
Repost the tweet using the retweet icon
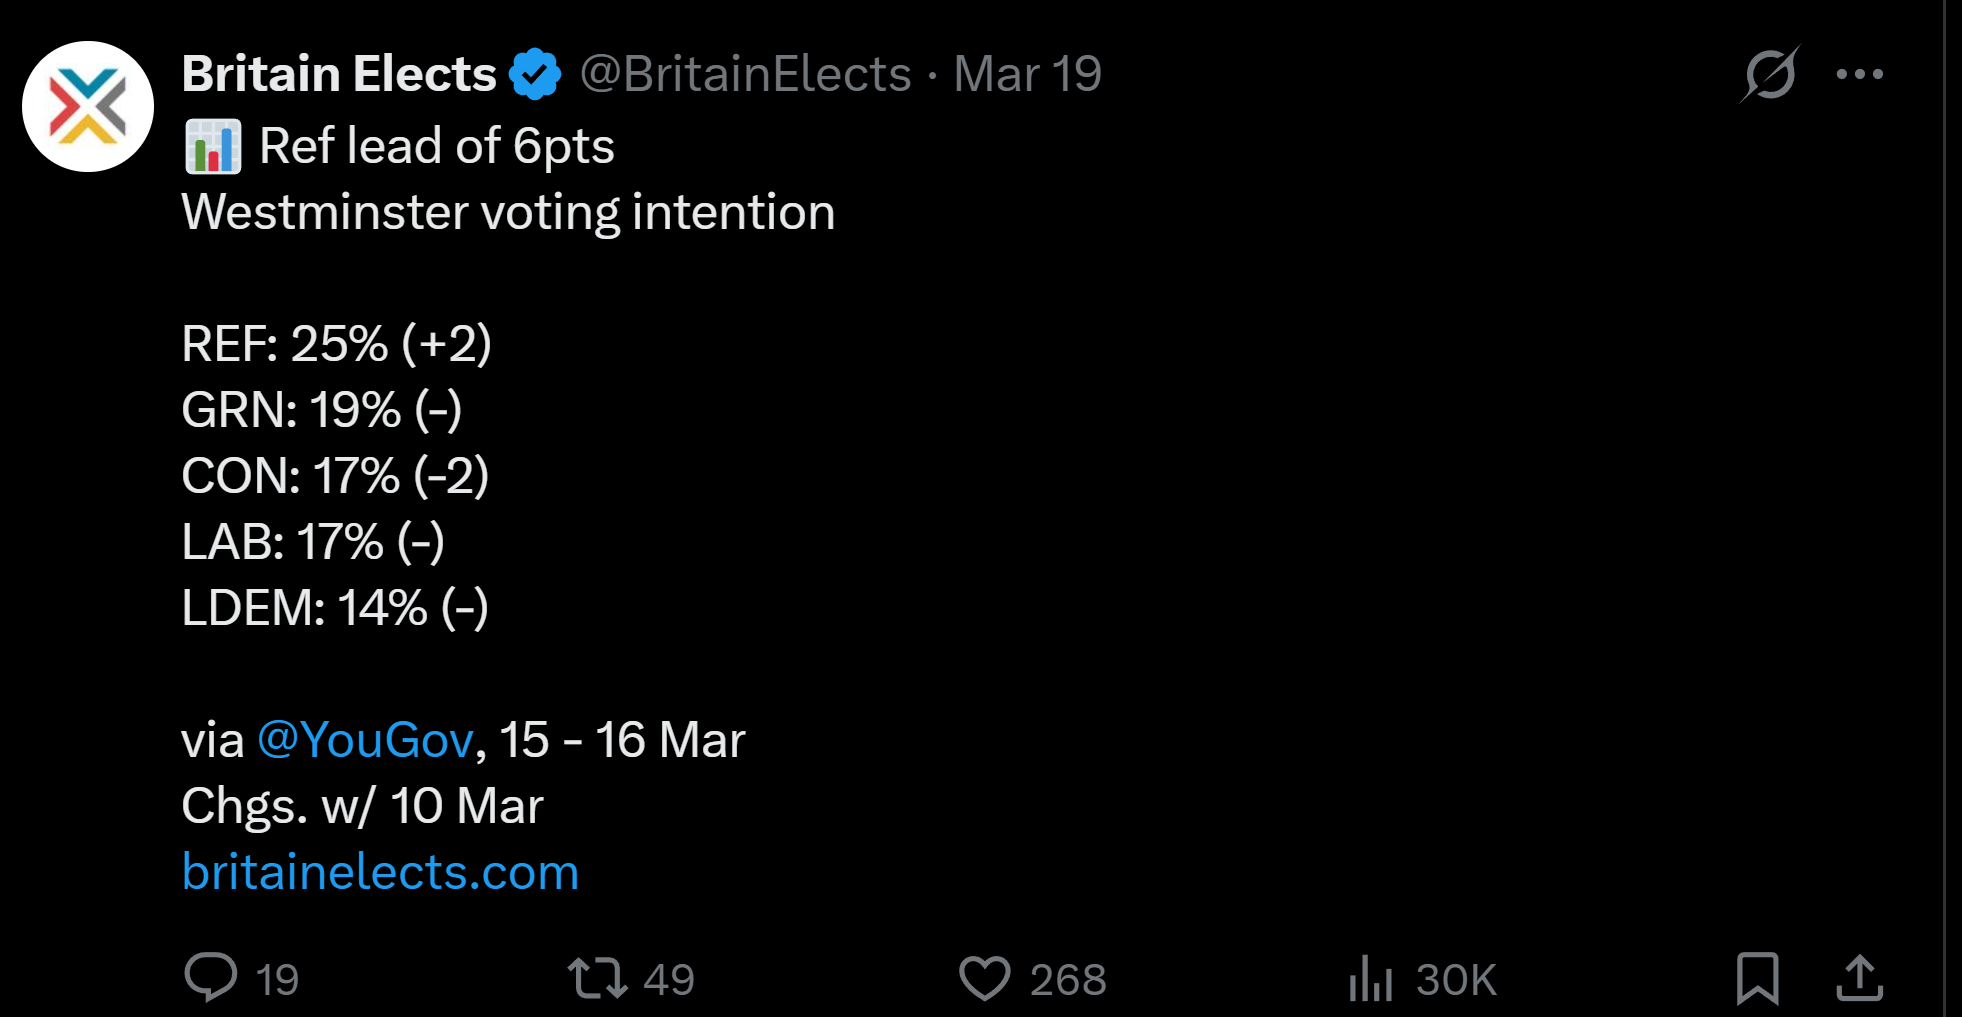coord(597,977)
